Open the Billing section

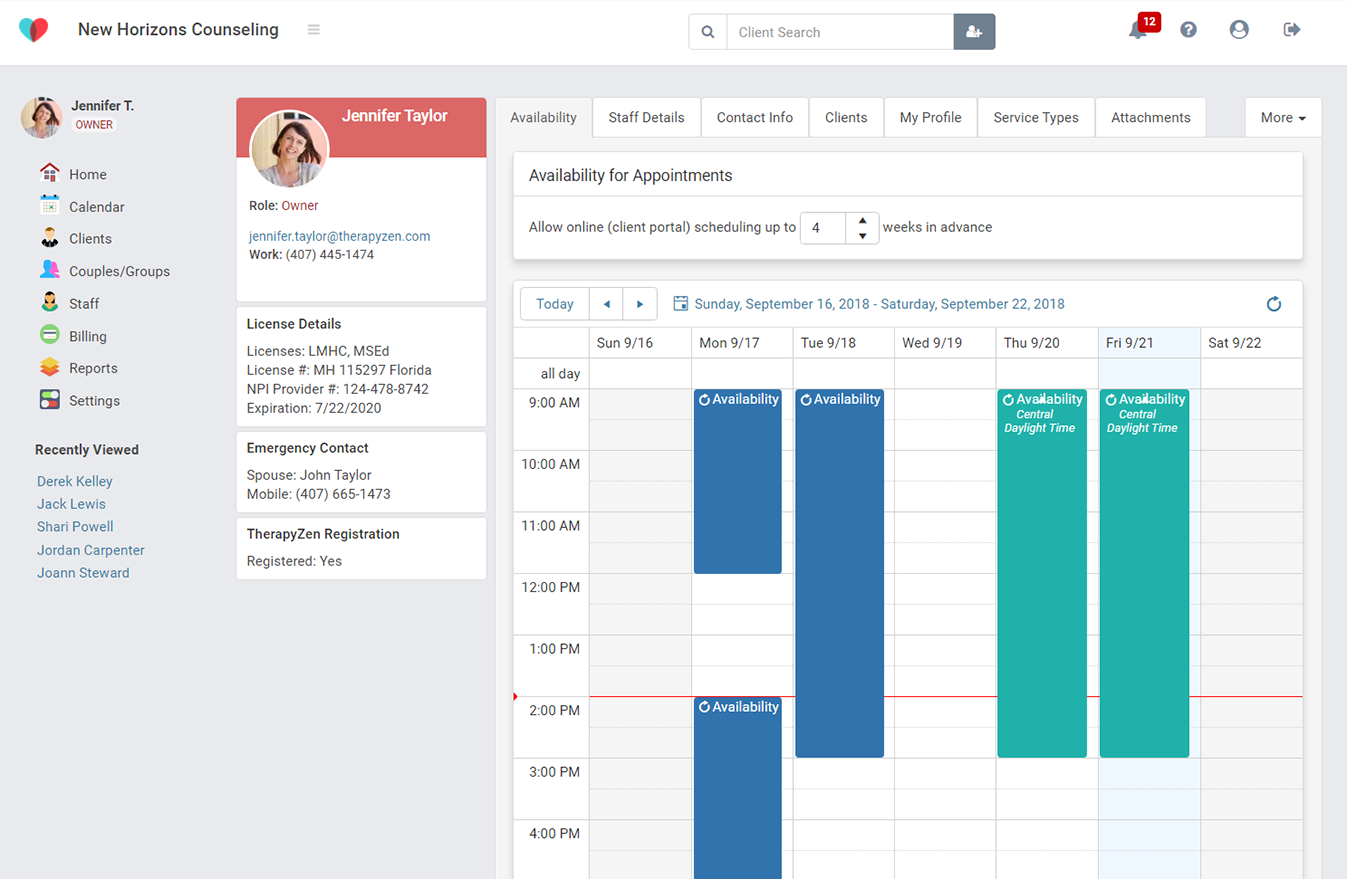[x=85, y=336]
